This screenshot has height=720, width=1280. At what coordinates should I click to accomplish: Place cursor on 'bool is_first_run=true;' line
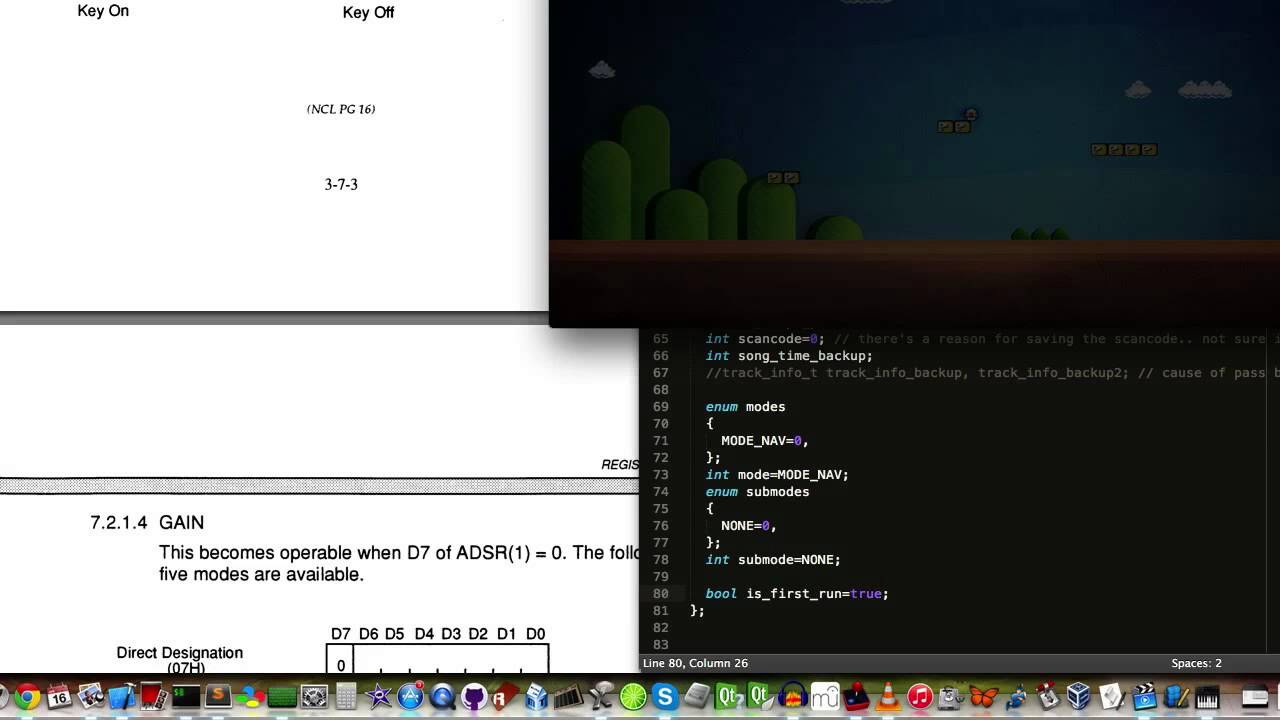(797, 594)
